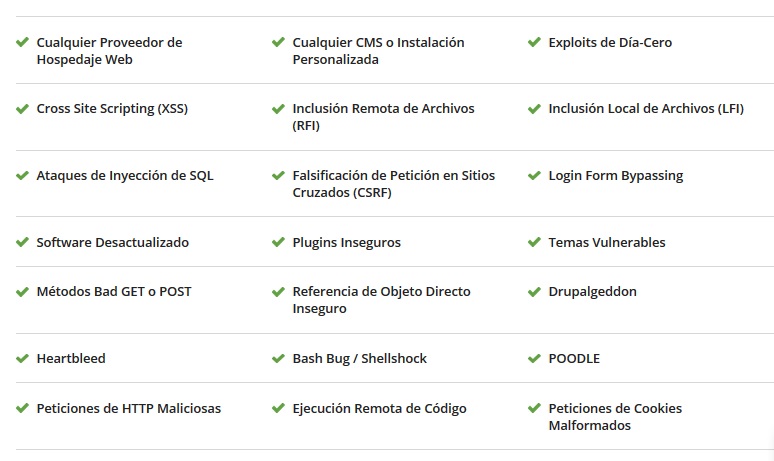Click the check icon beside Temas Vulnerables

pyautogui.click(x=534, y=242)
